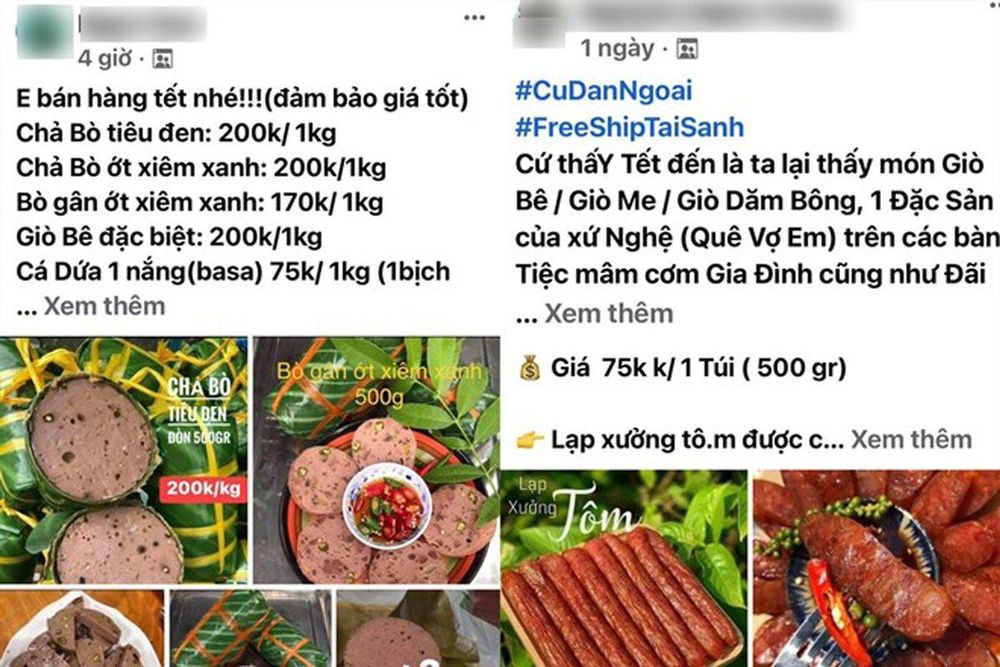Open the bottom-right round chả slice photo

tap(418, 628)
